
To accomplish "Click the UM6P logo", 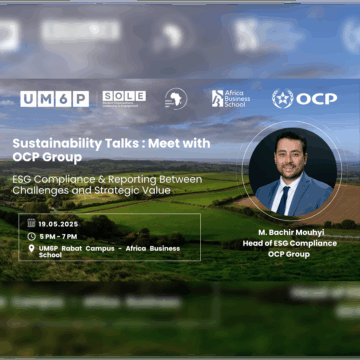I will 54,99.
